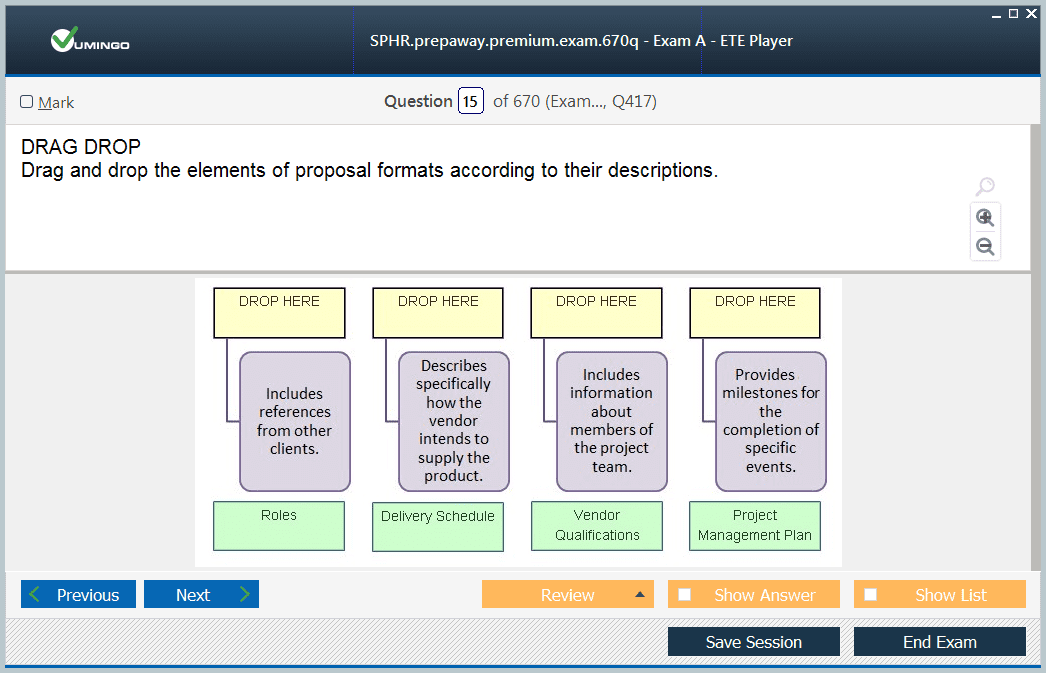Click the Review button

coord(567,595)
